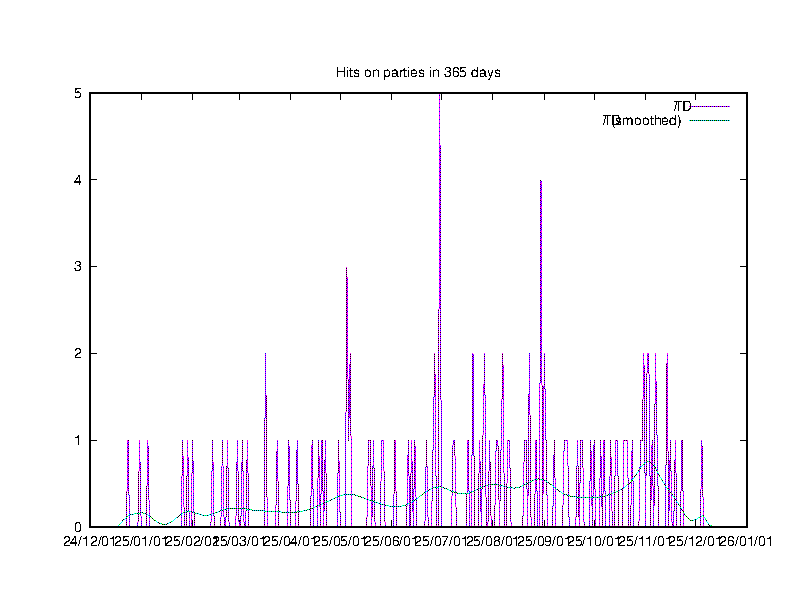Click the peak of the spike reaching value 3
The image size is (796, 612).
347,269
